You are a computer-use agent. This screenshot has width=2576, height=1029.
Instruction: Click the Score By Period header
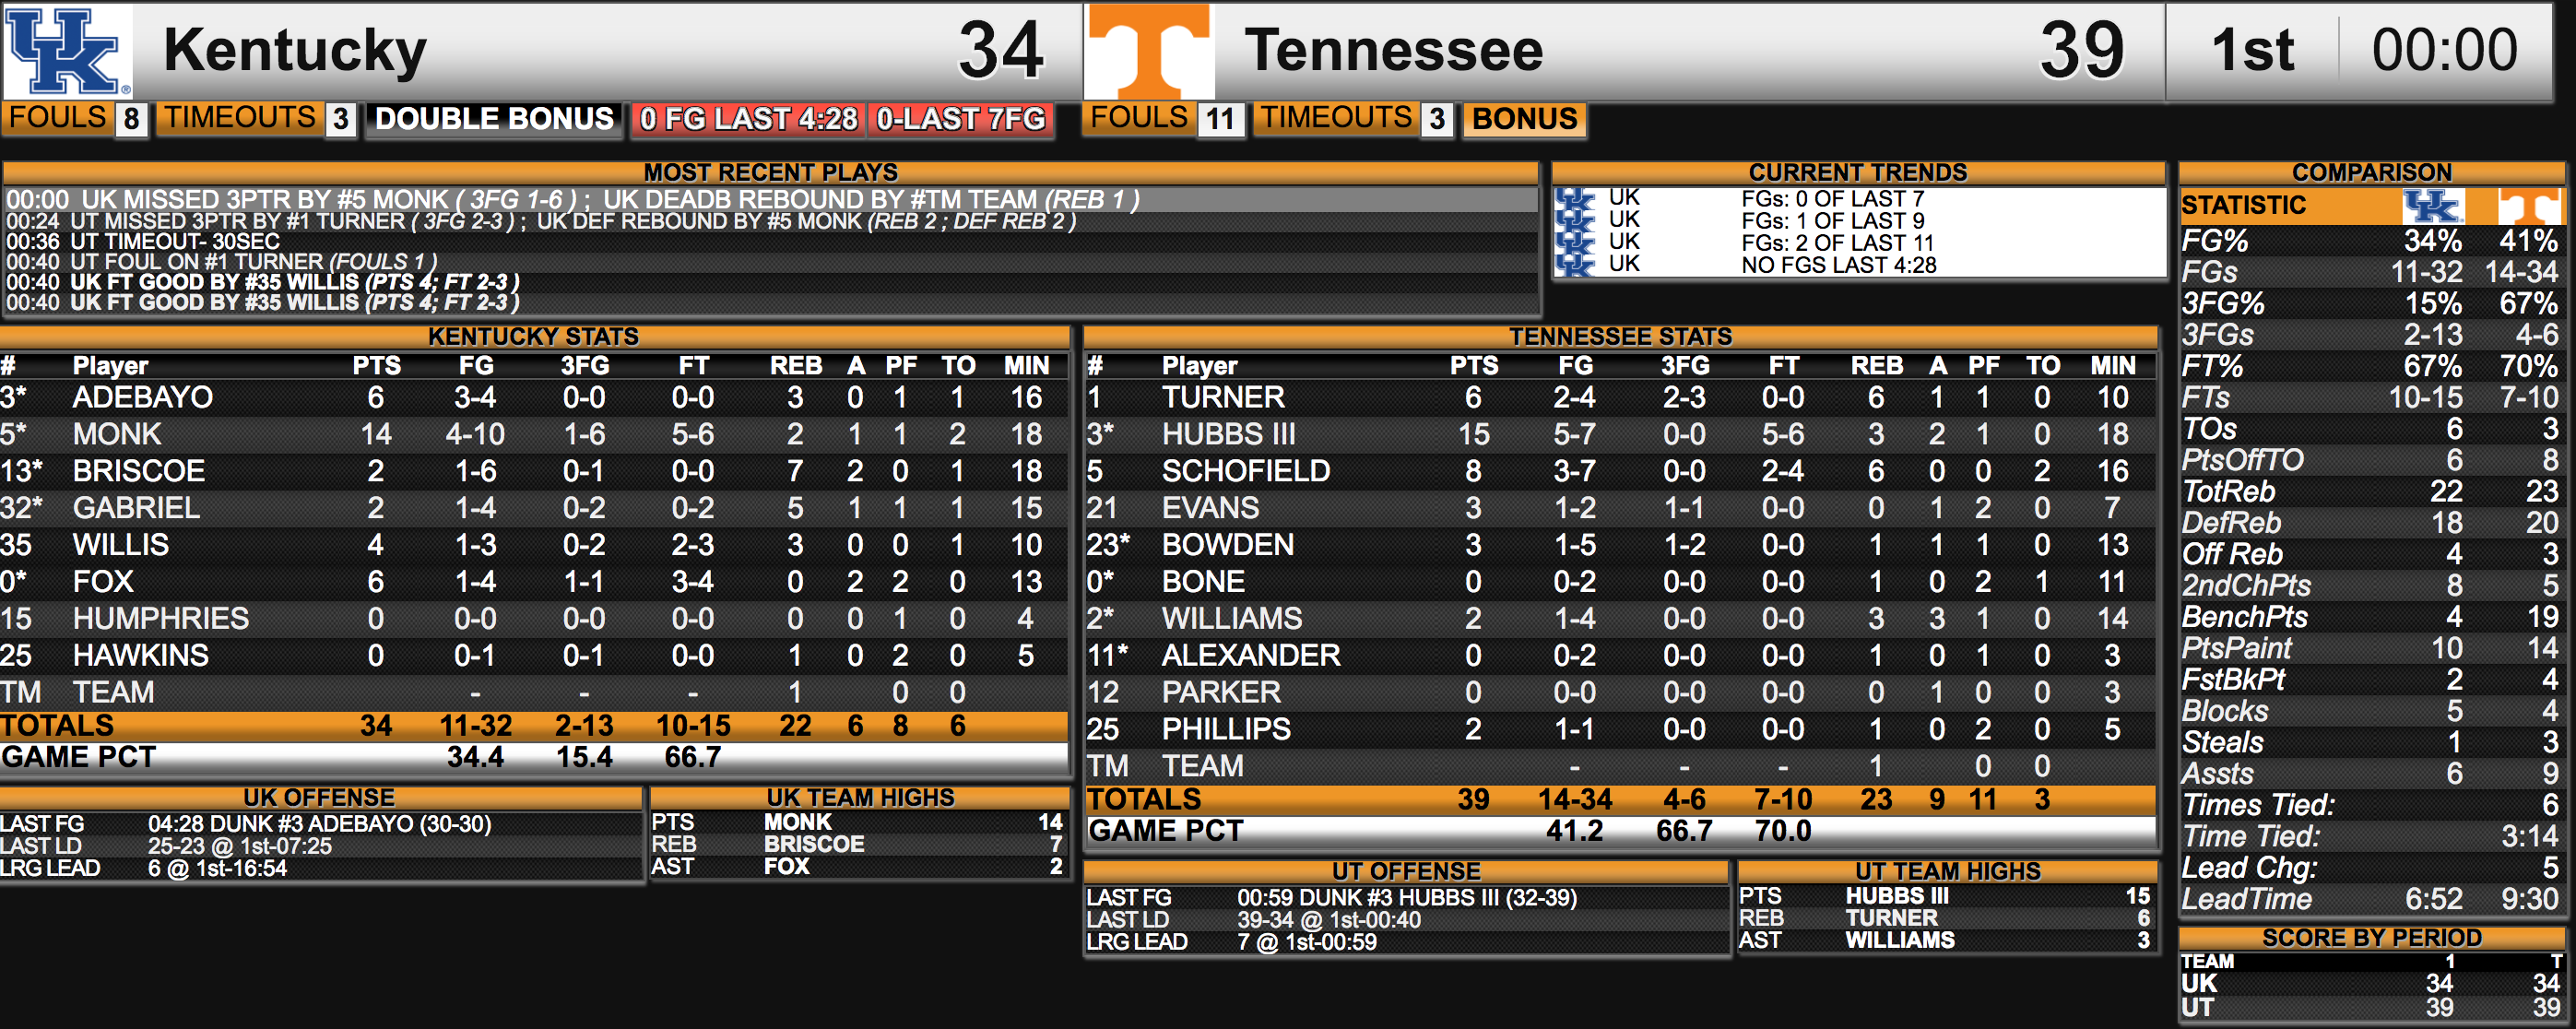(x=2371, y=938)
